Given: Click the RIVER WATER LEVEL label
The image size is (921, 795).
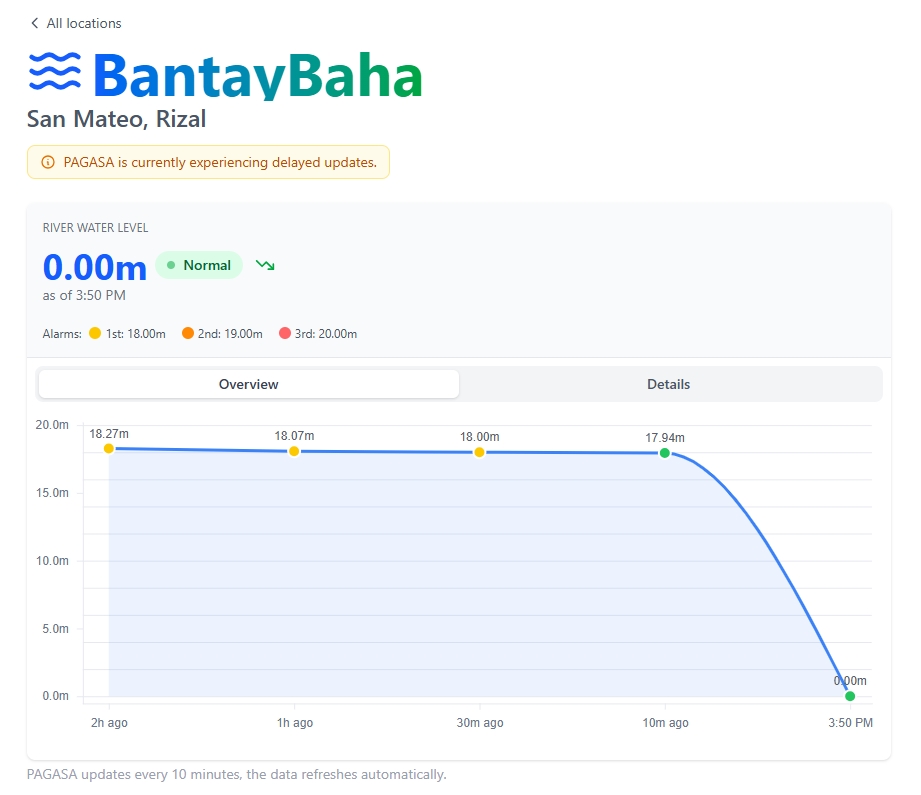Looking at the screenshot, I should pyautogui.click(x=95, y=227).
